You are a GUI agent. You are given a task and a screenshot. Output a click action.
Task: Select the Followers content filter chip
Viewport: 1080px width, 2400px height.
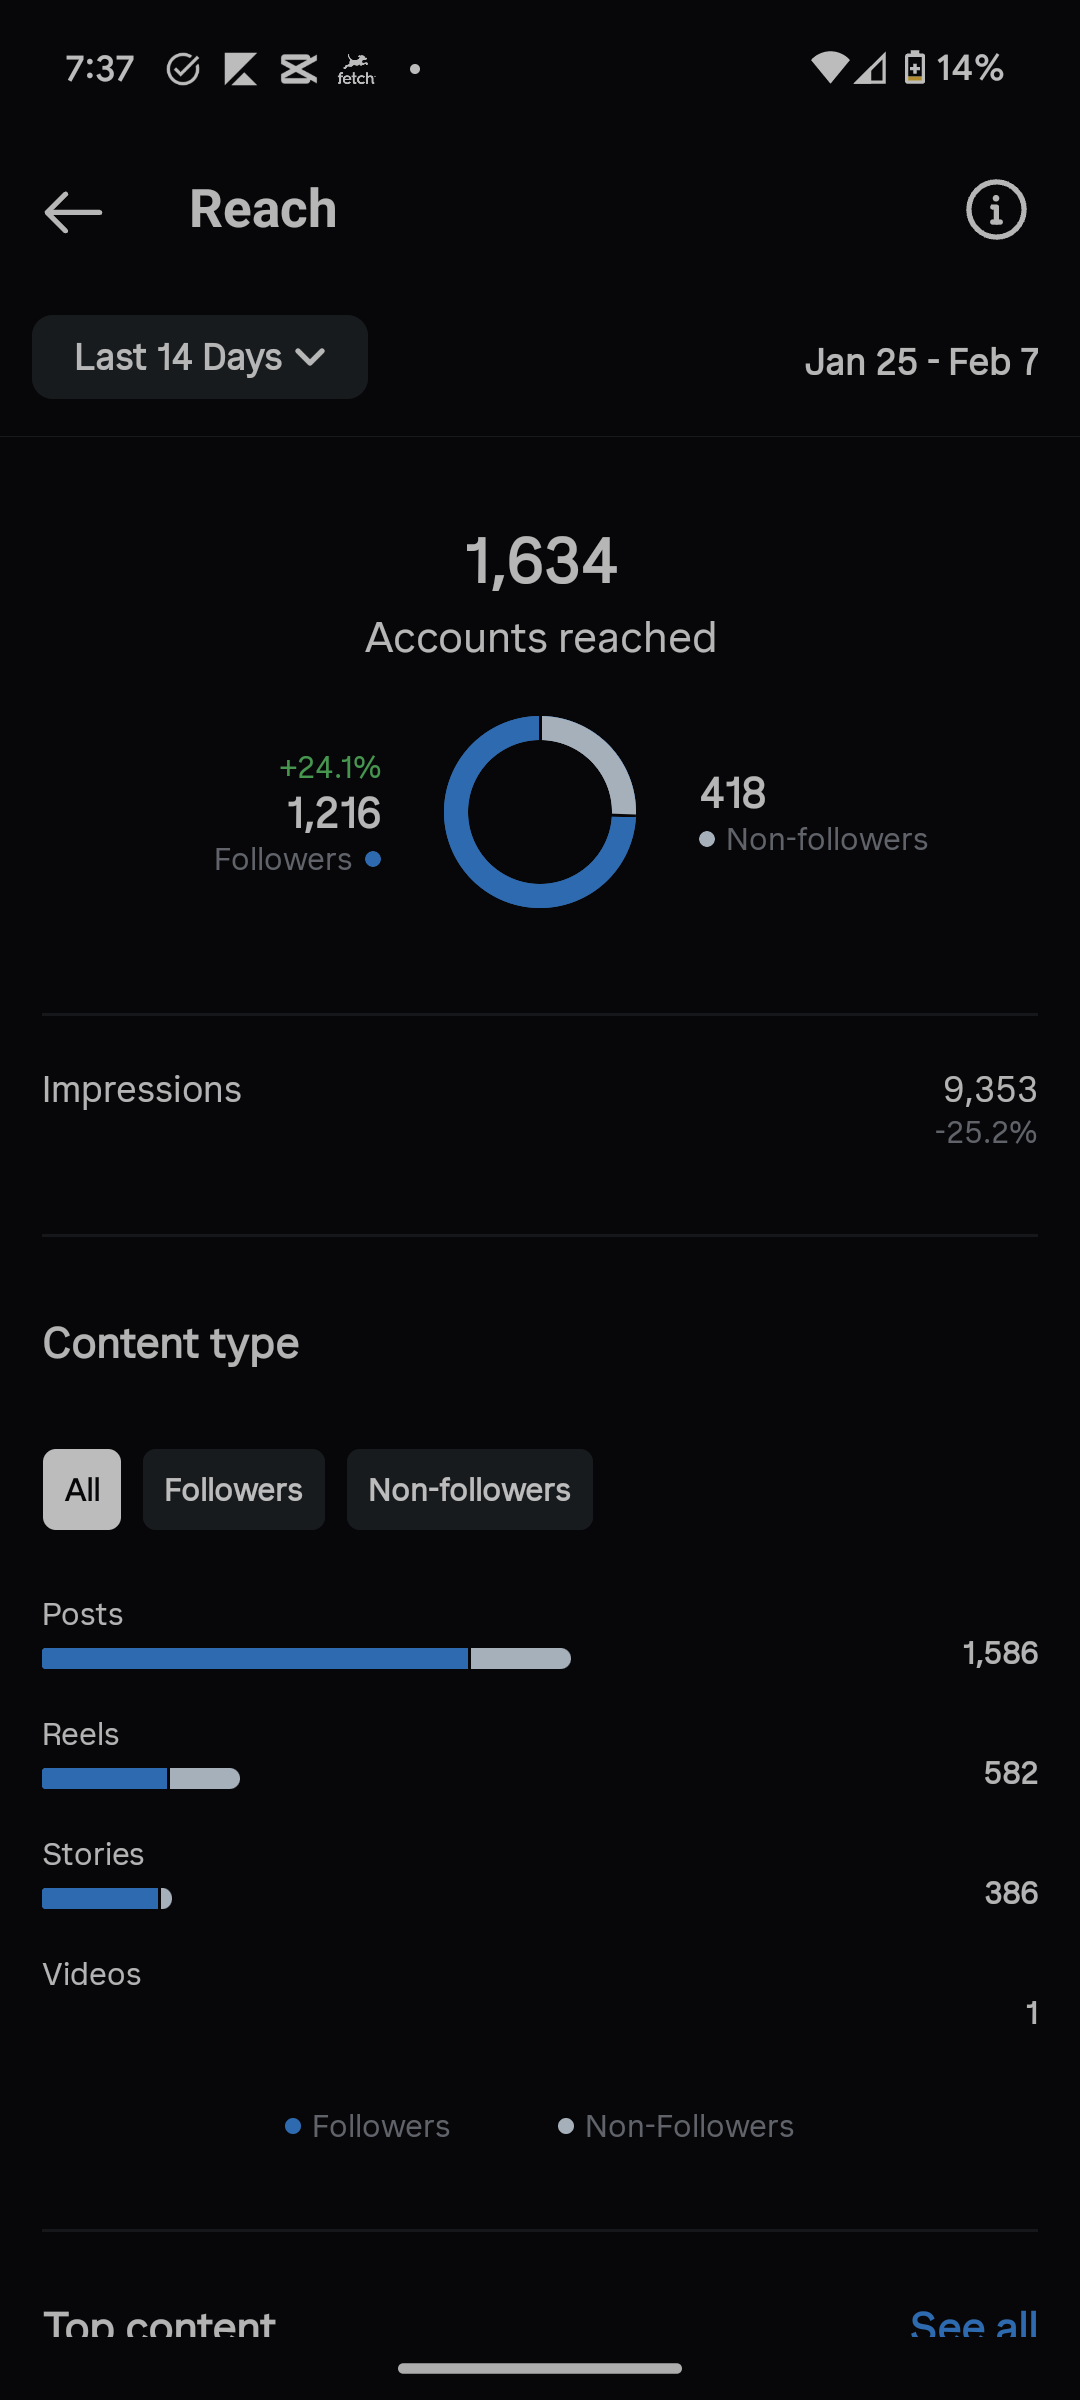click(234, 1489)
